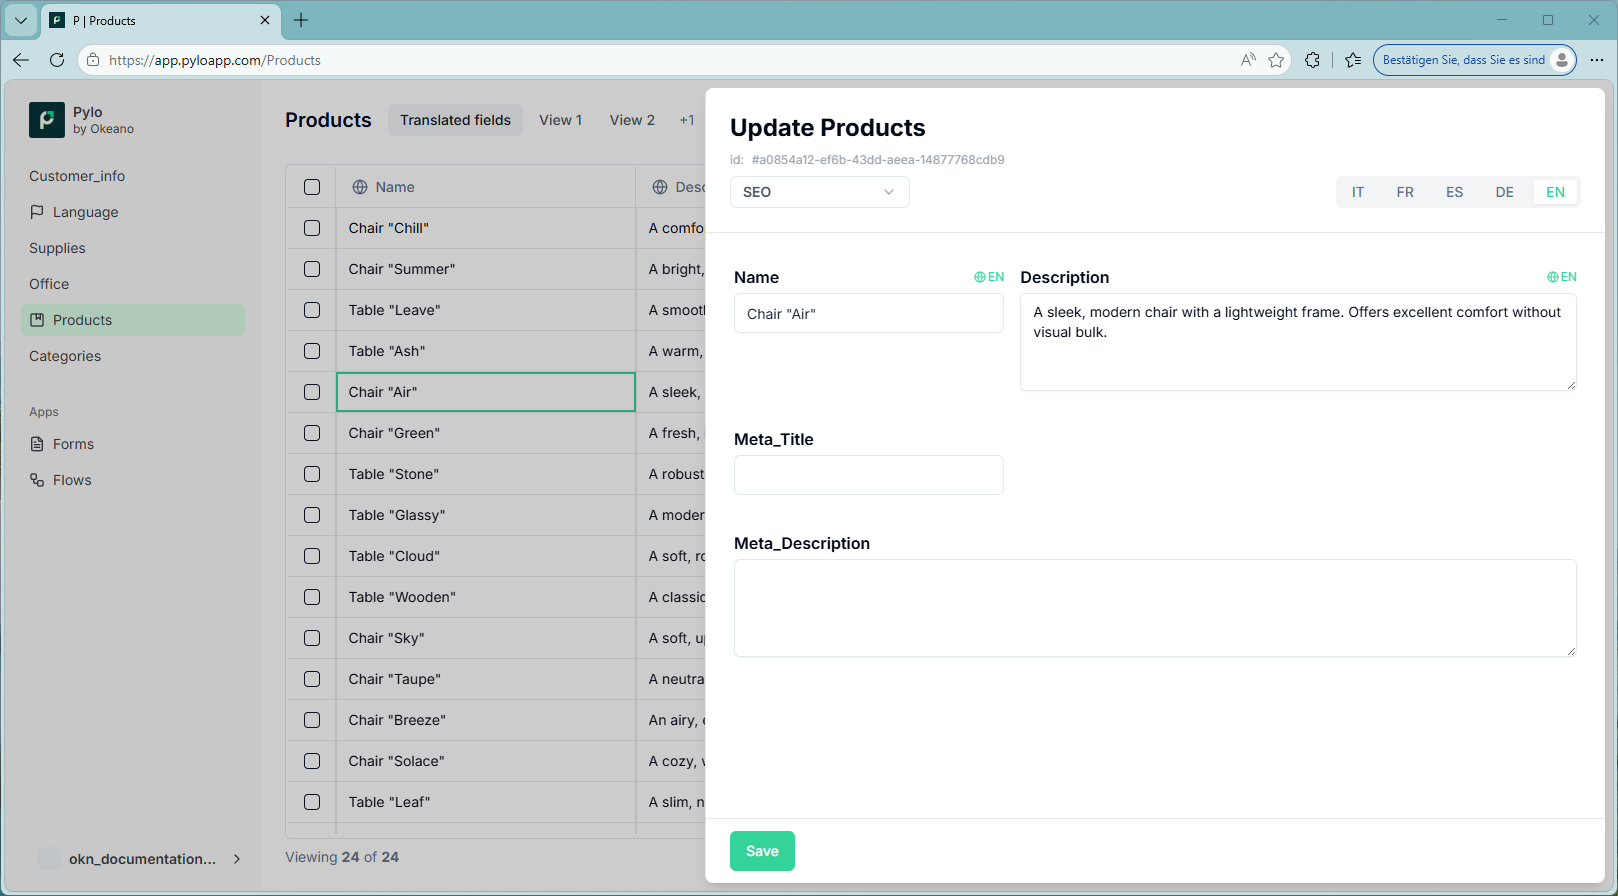Image resolution: width=1618 pixels, height=896 pixels.
Task: Add page to favorites with star icon
Action: coord(1276,60)
